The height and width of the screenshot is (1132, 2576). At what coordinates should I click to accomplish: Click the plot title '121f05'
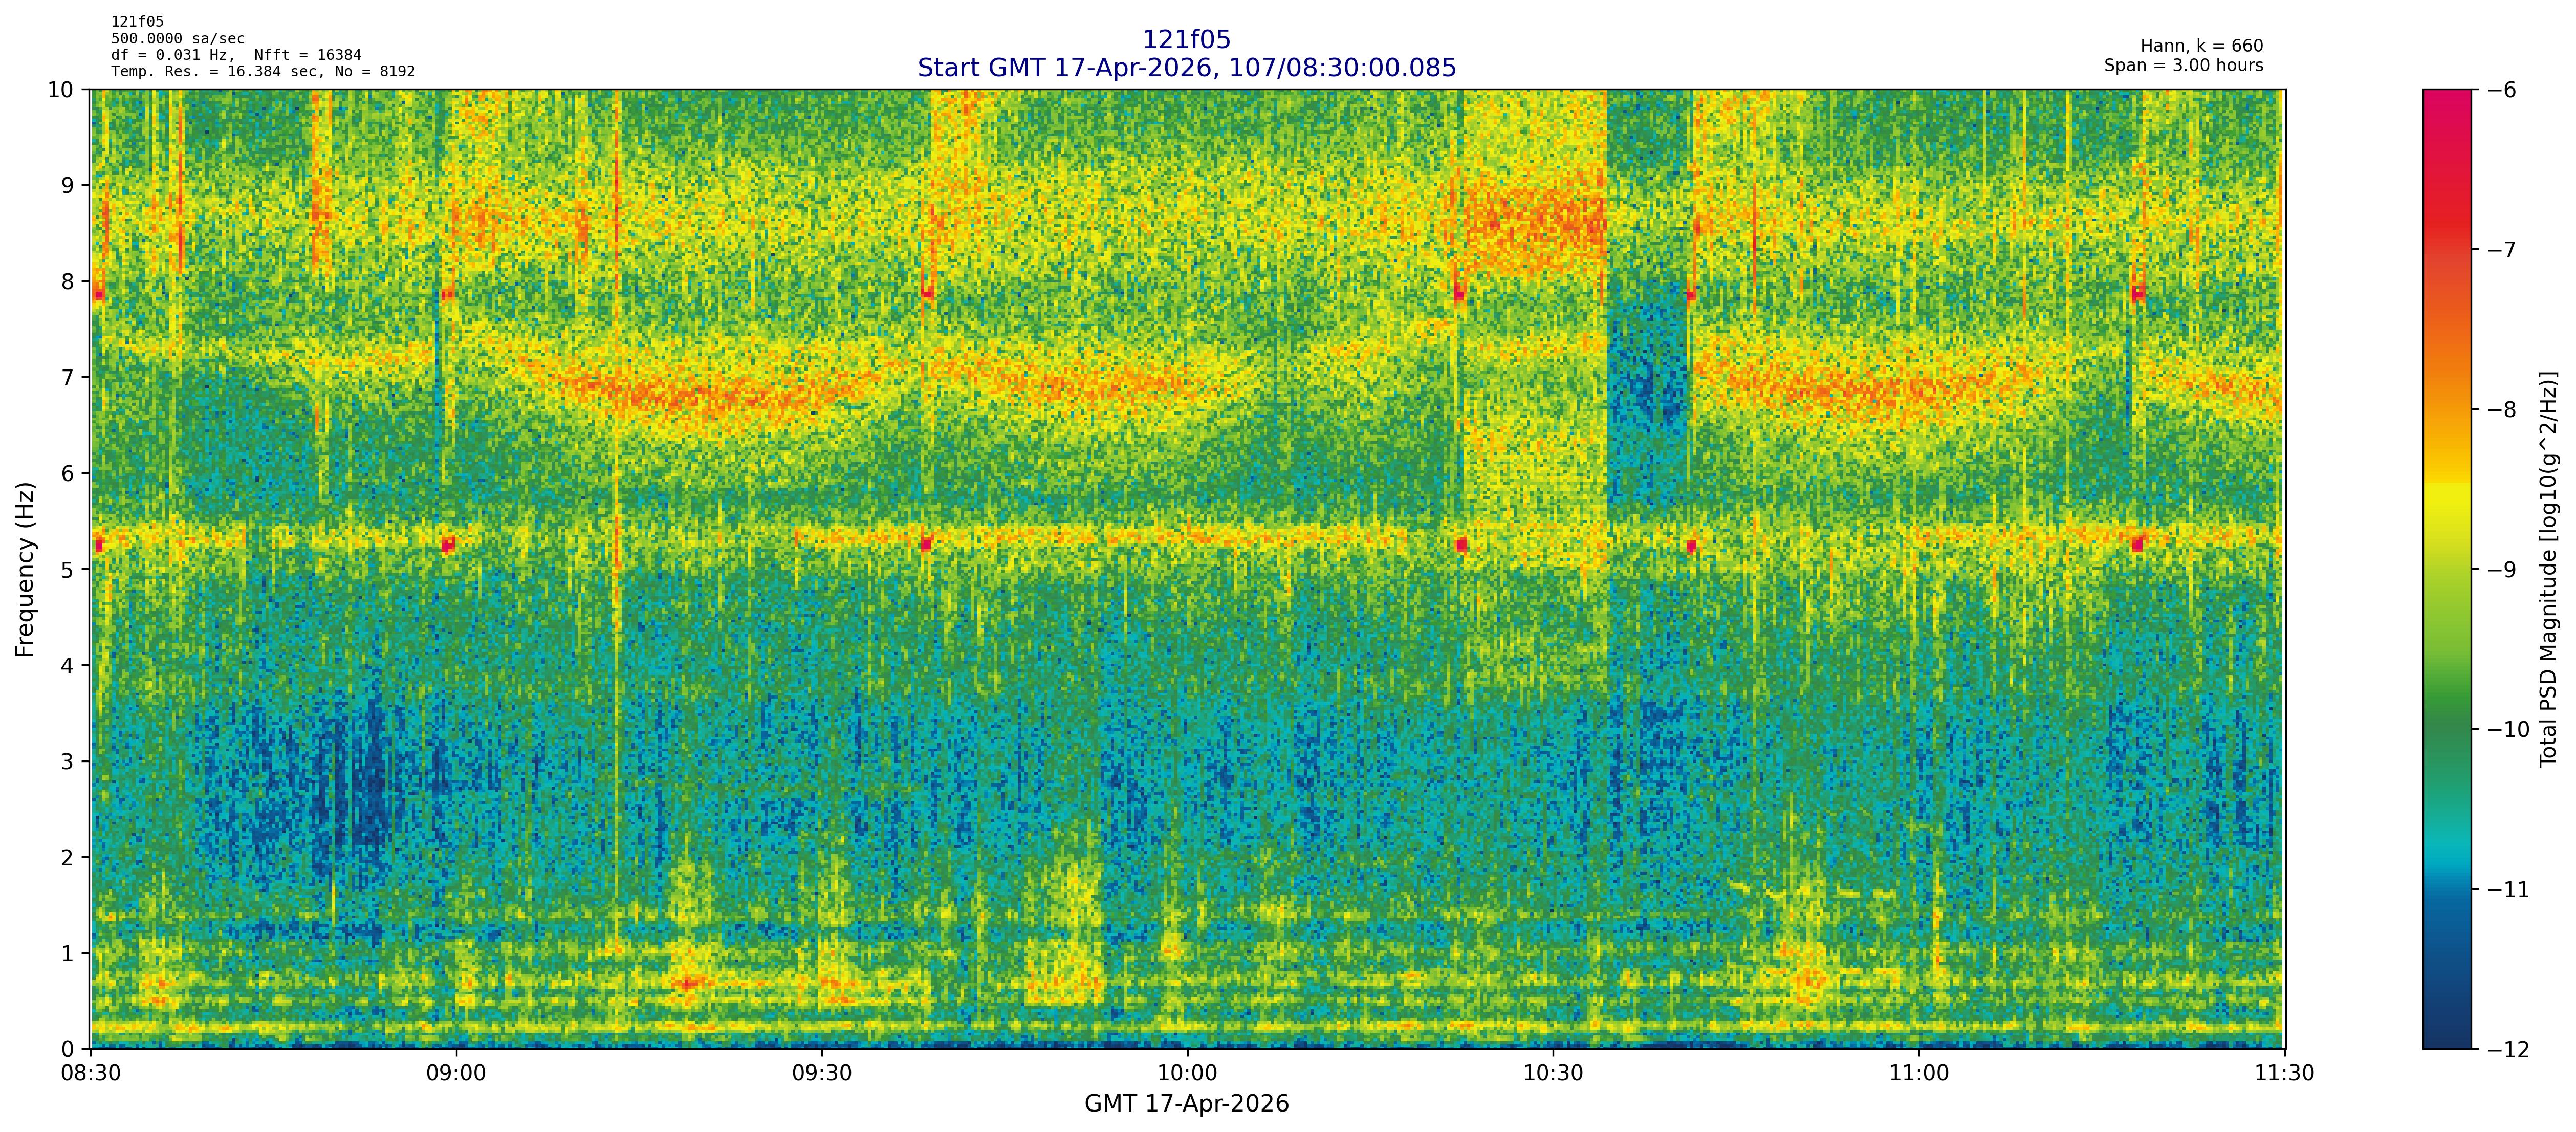click(x=1186, y=40)
